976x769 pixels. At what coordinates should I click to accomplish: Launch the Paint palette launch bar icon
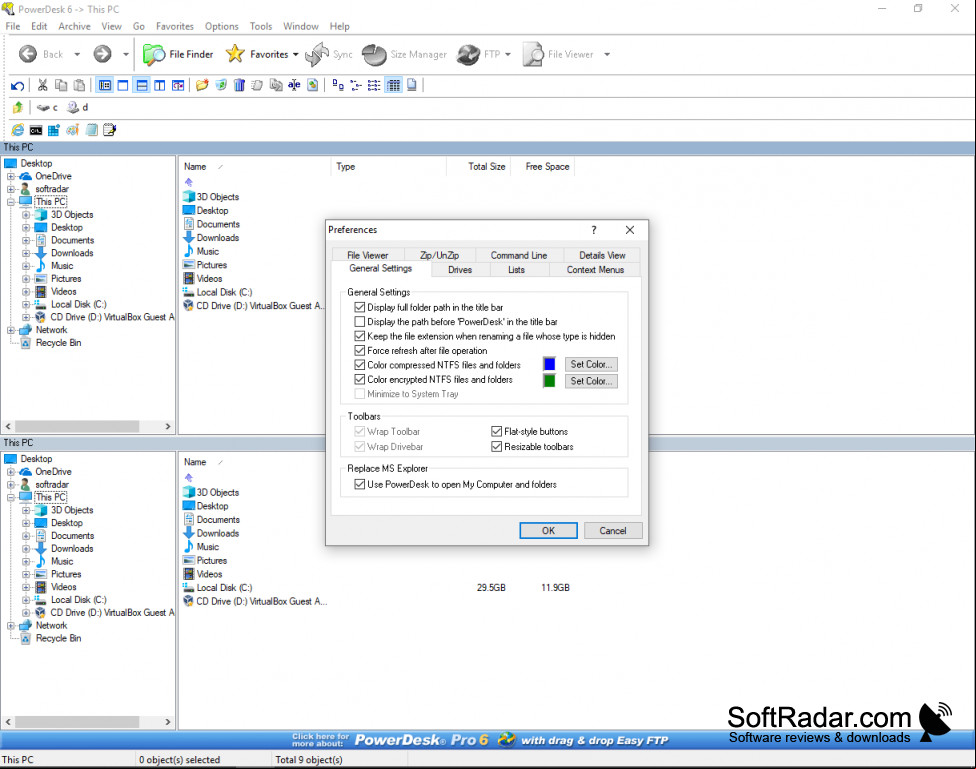[x=73, y=130]
